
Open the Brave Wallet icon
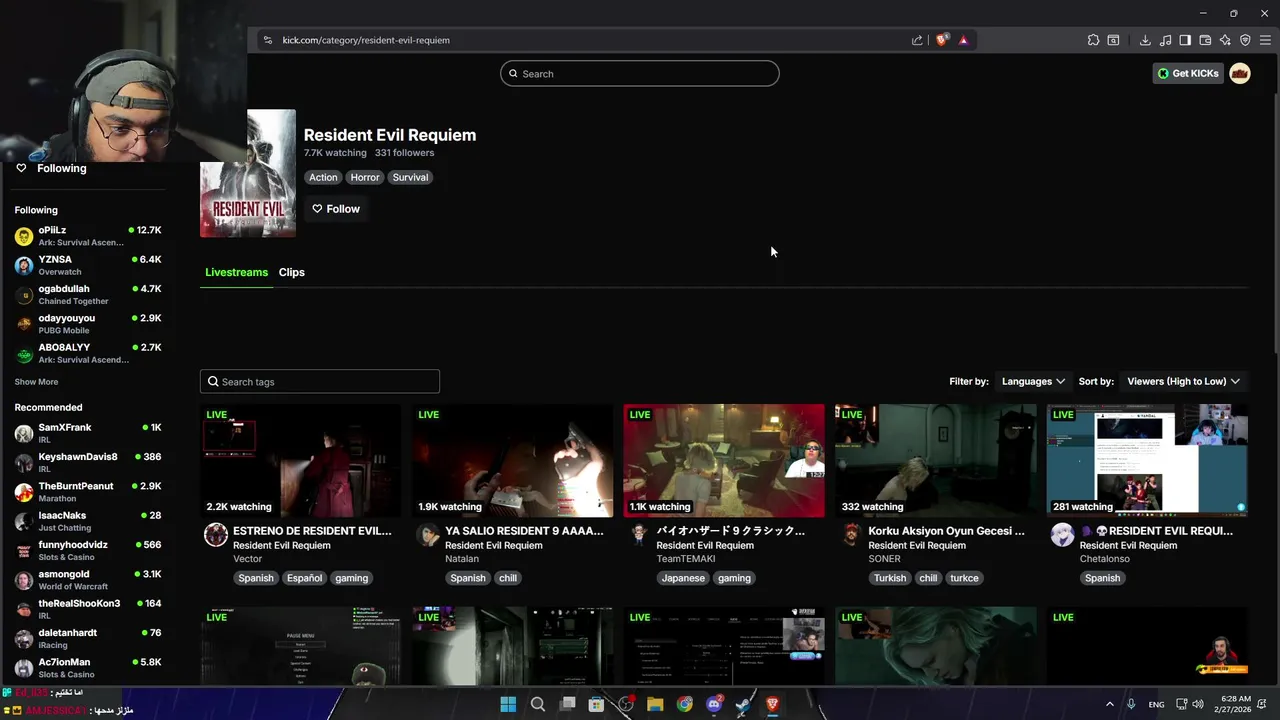pos(1205,40)
